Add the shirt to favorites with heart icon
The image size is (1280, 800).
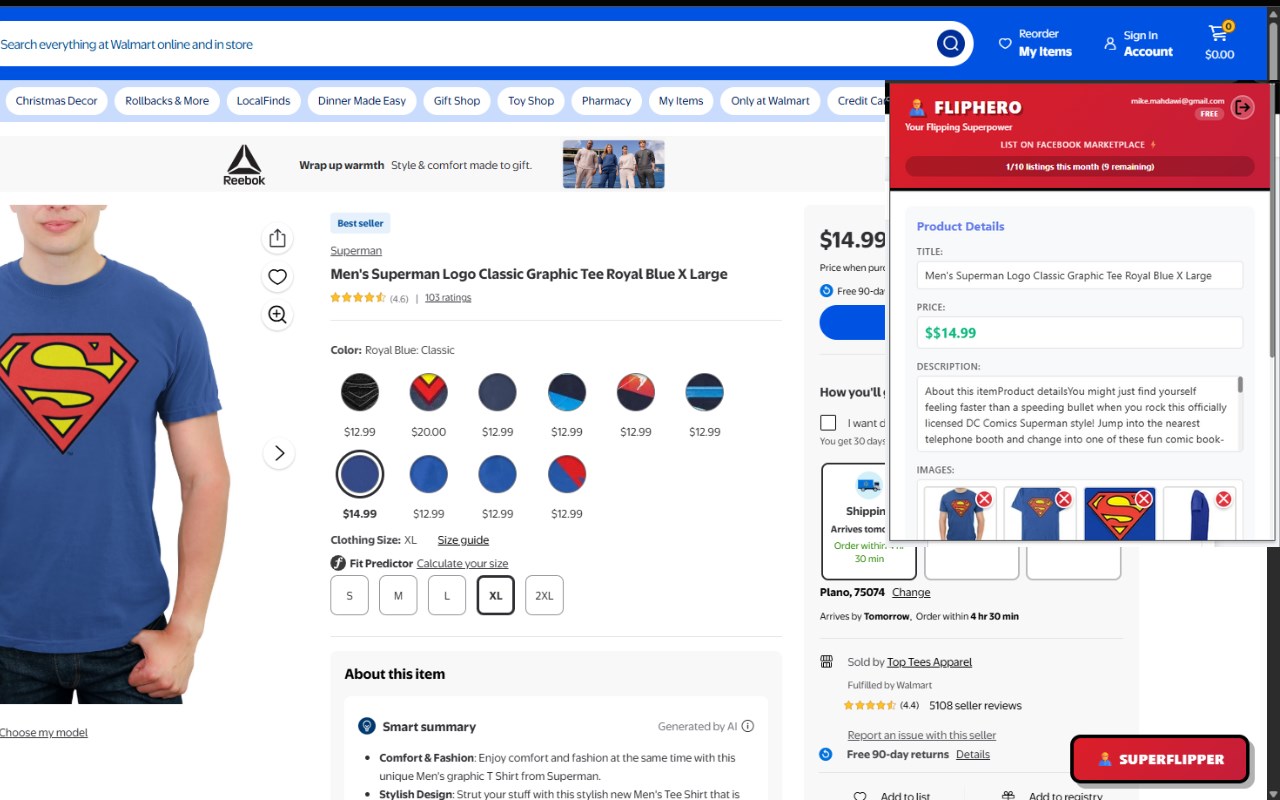(x=278, y=277)
